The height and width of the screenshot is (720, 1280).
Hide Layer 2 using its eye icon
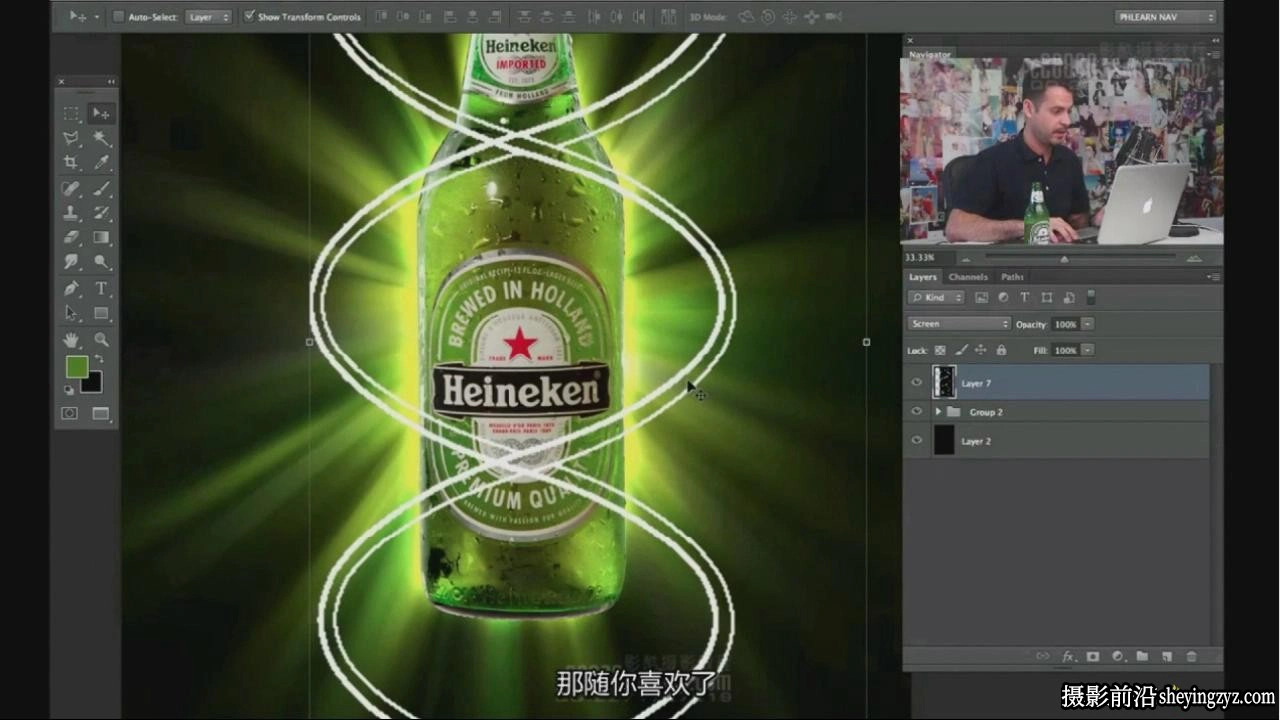(917, 441)
